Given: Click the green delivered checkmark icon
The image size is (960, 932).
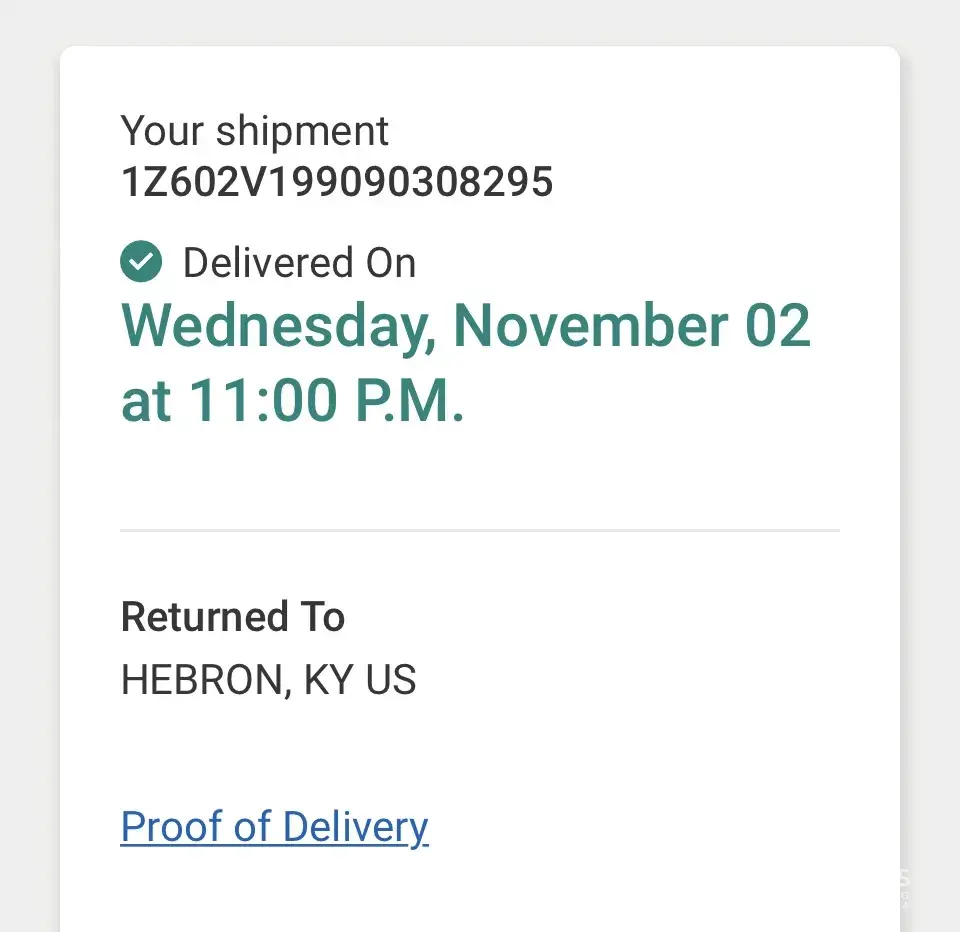Looking at the screenshot, I should (x=141, y=263).
